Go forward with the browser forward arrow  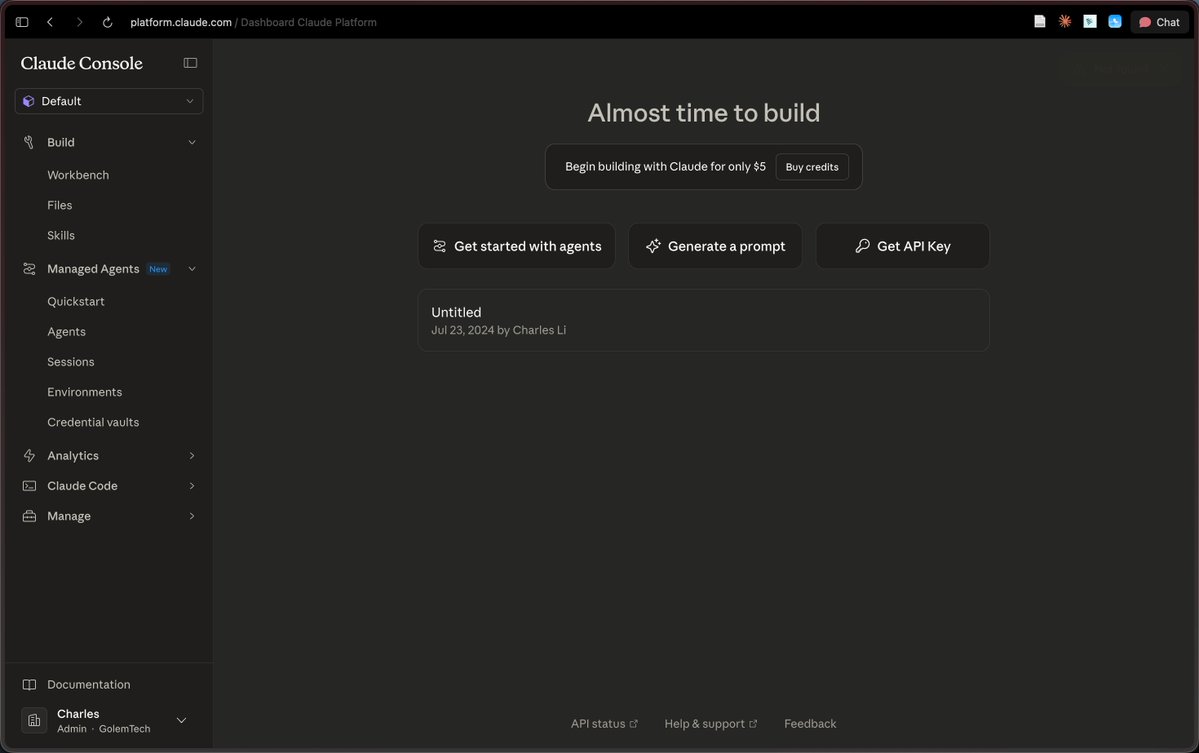click(x=79, y=22)
